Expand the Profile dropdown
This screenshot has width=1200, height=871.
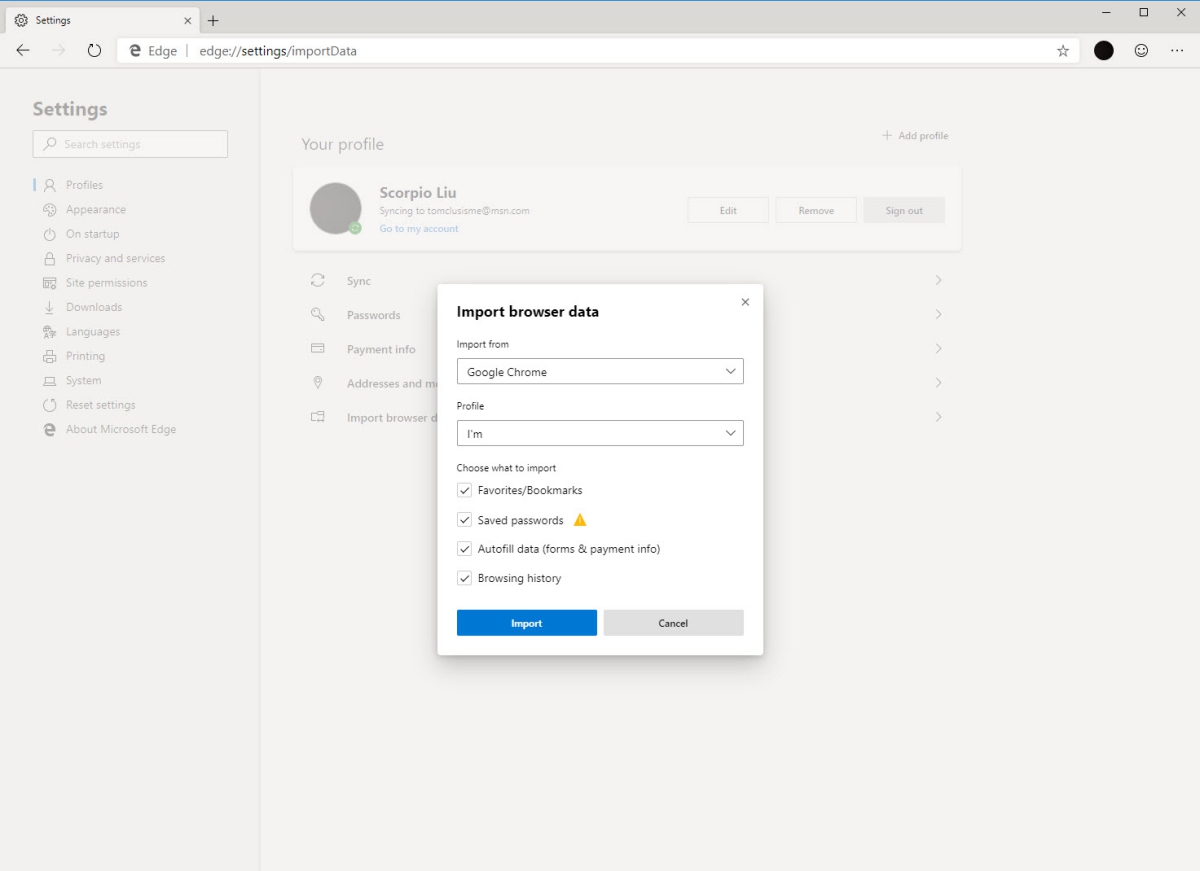tap(600, 434)
